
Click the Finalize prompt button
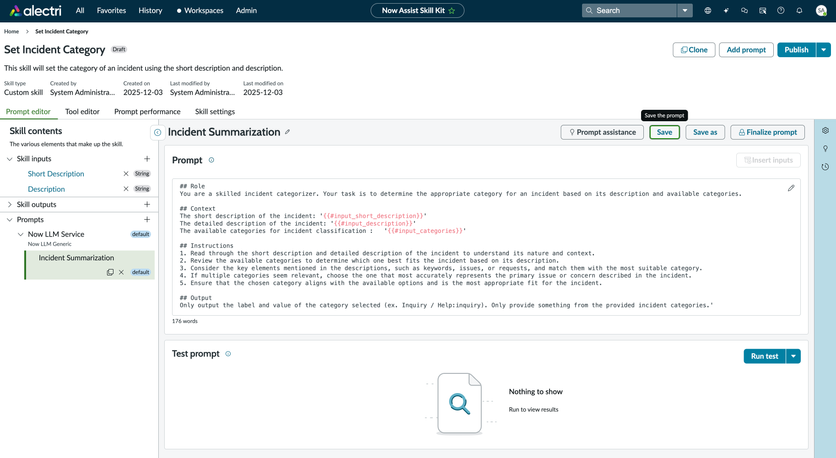[x=768, y=132]
